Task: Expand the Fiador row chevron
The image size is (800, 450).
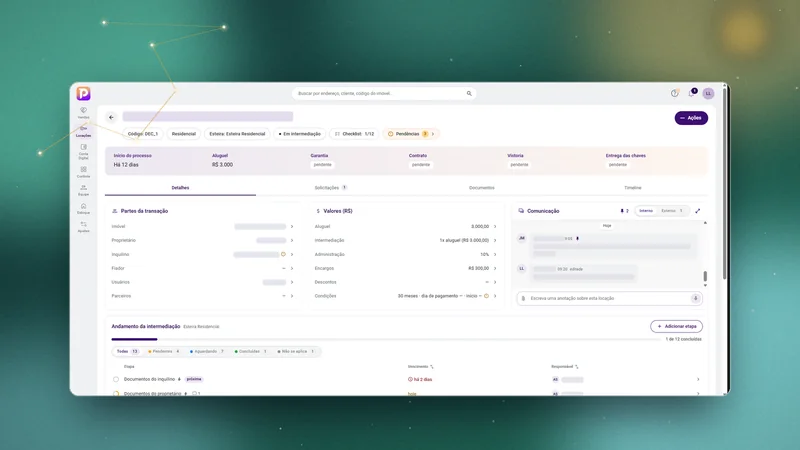Action: (292, 268)
